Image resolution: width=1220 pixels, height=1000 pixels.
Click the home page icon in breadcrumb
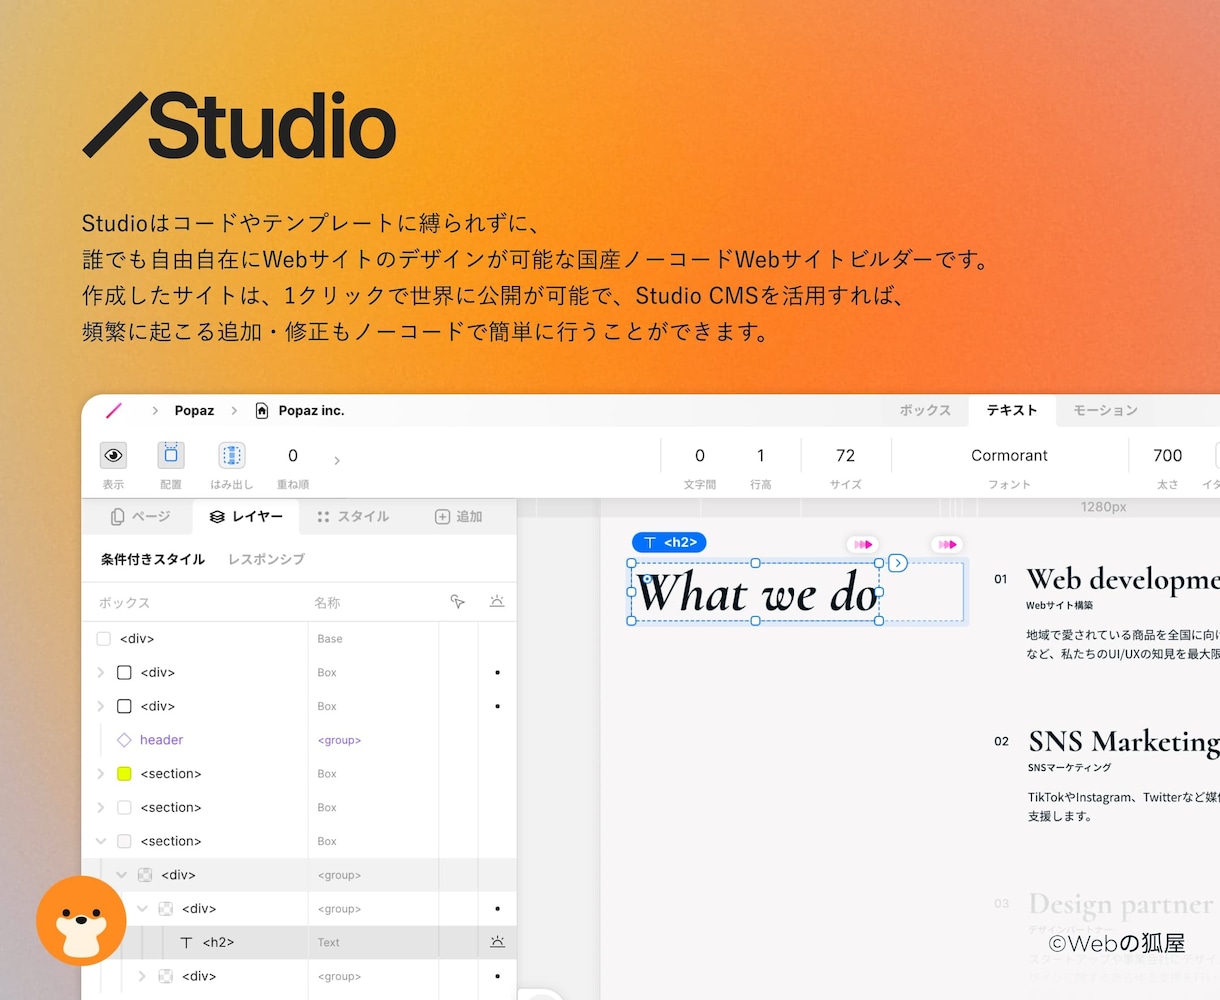click(x=262, y=410)
